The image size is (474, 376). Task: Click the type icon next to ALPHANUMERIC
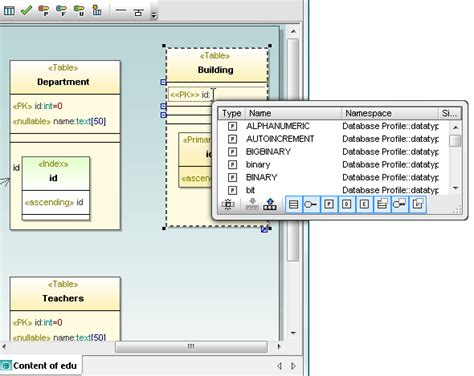[232, 126]
